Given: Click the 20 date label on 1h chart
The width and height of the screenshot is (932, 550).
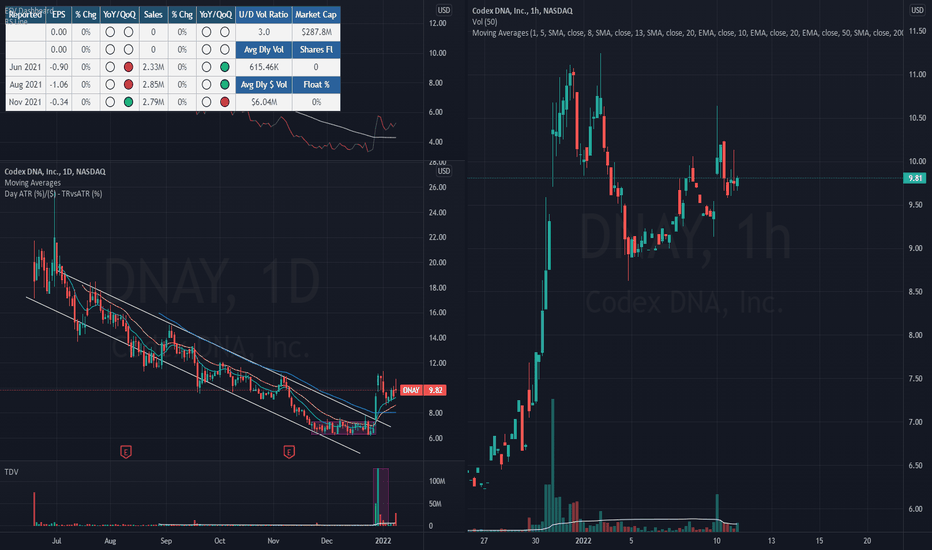Looking at the screenshot, I should (x=867, y=540).
